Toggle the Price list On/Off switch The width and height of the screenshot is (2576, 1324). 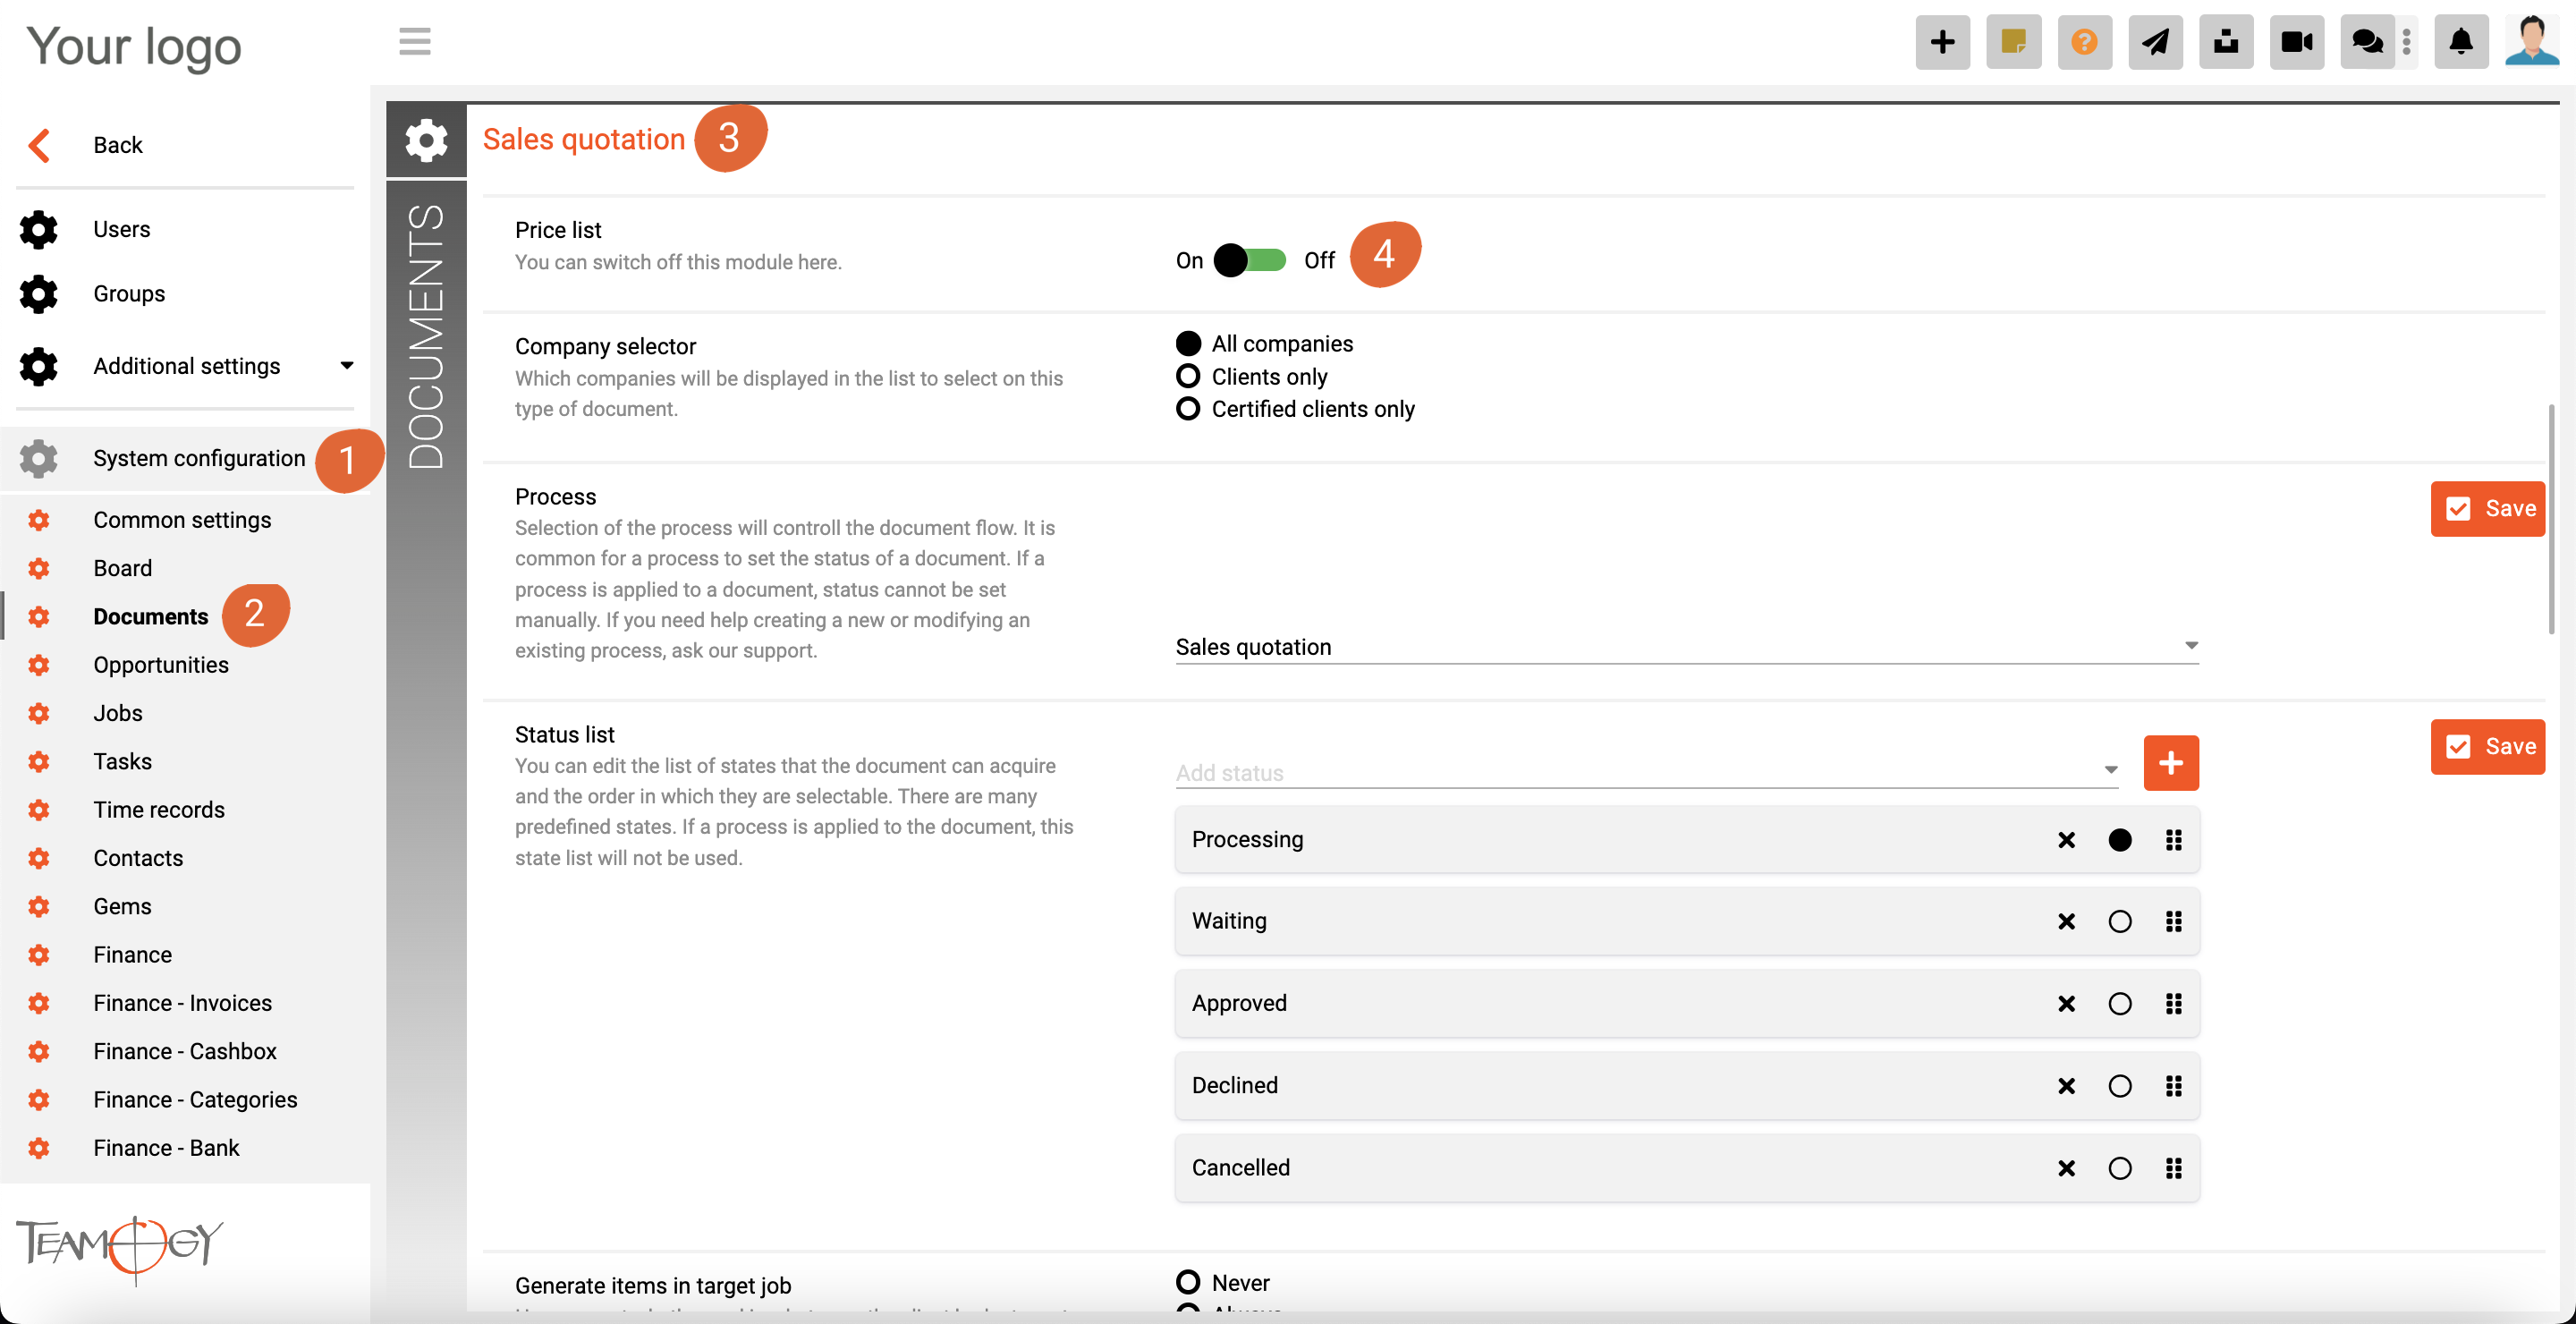click(1249, 260)
